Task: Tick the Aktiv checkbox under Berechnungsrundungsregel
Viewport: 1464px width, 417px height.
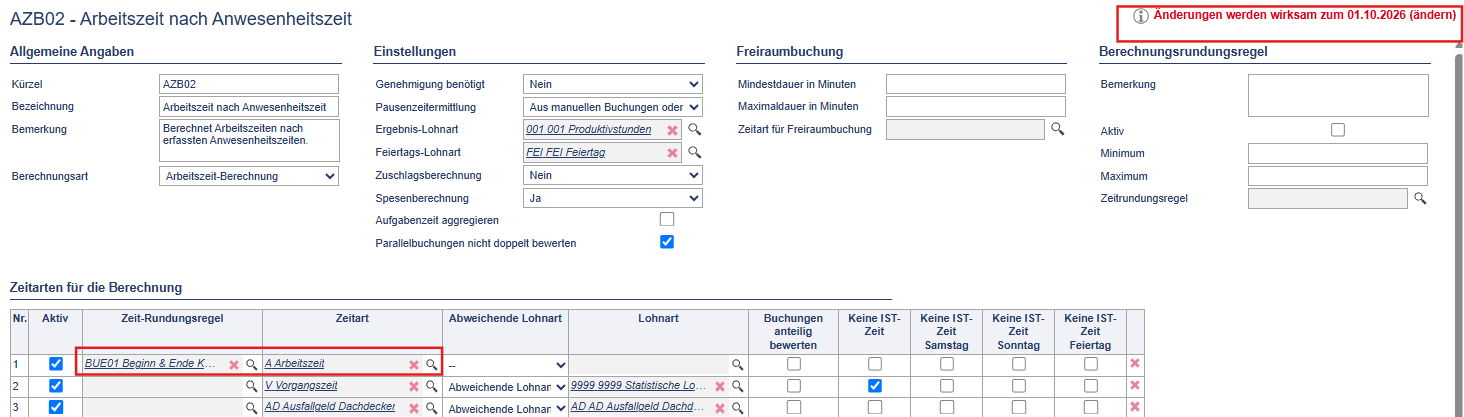Action: pyautogui.click(x=1338, y=130)
